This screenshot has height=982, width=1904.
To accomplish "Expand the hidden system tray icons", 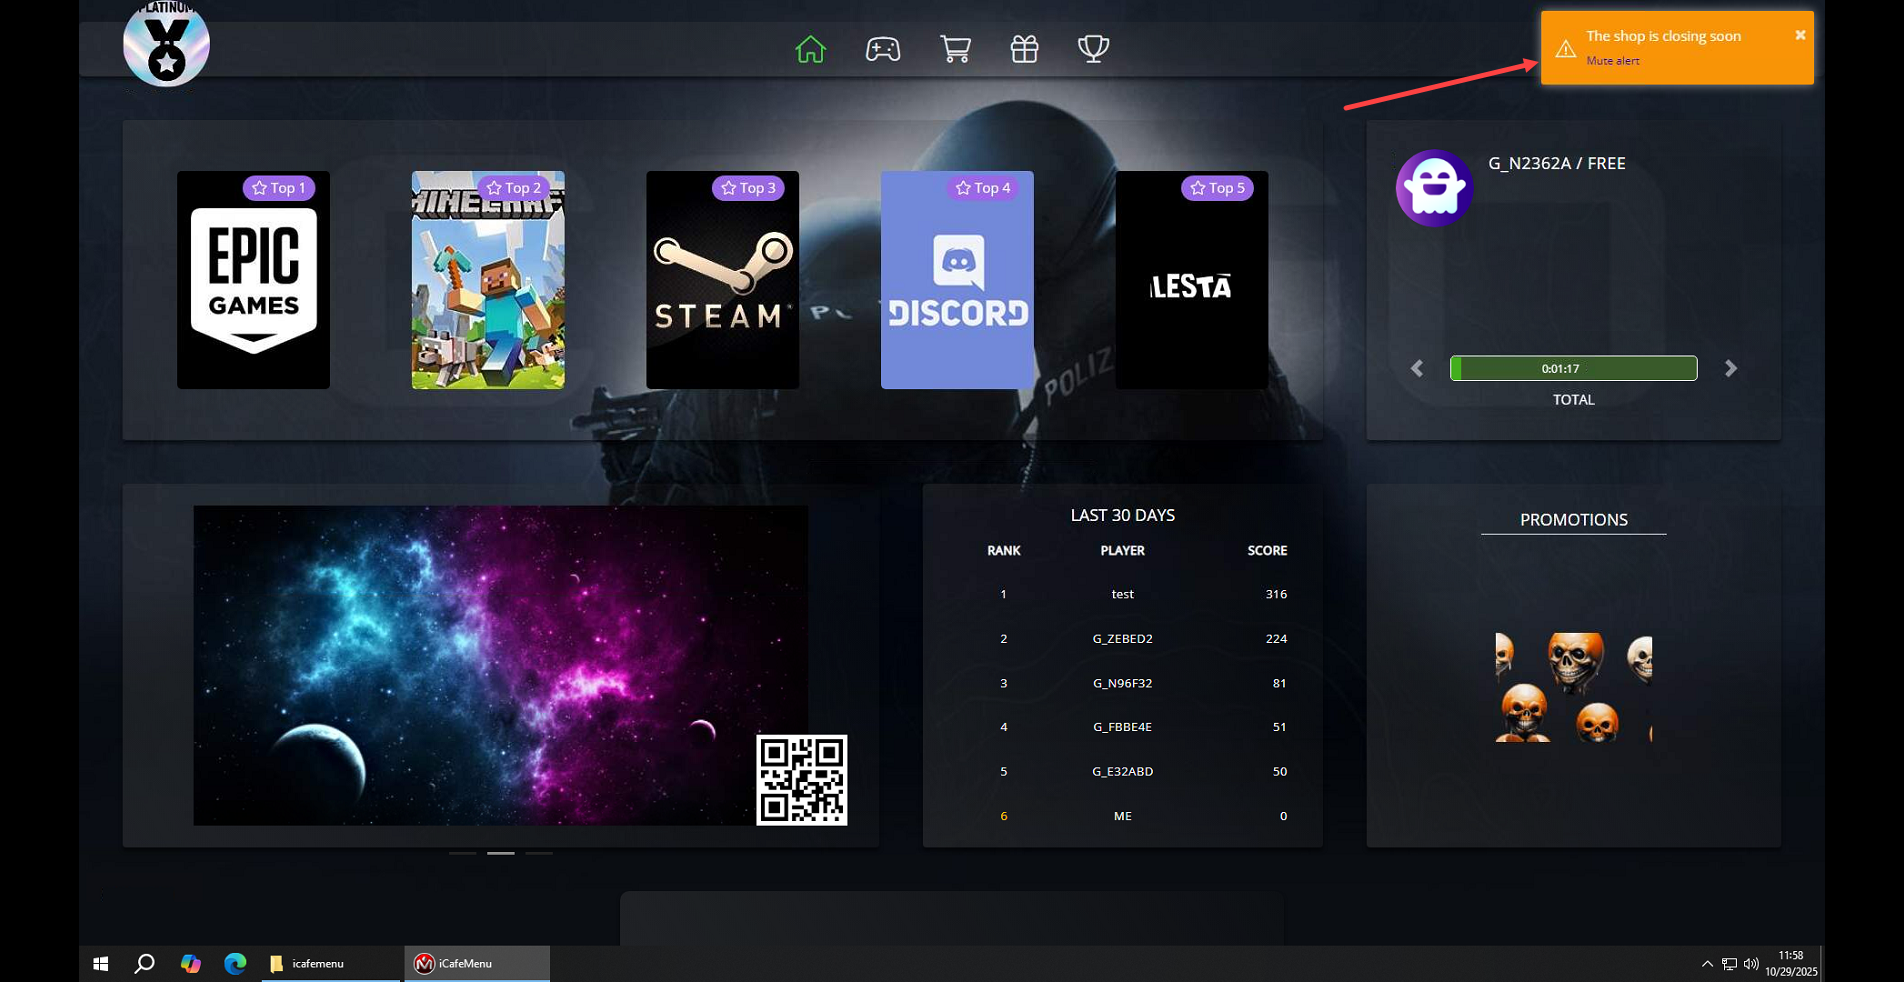I will pyautogui.click(x=1707, y=964).
